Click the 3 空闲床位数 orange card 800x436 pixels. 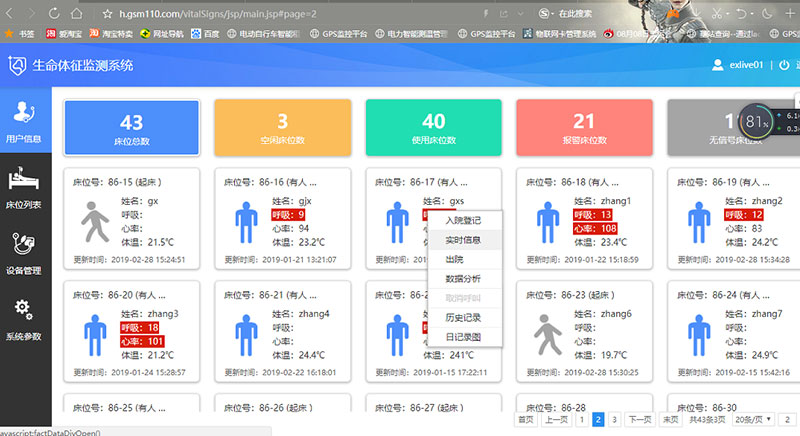pos(283,127)
